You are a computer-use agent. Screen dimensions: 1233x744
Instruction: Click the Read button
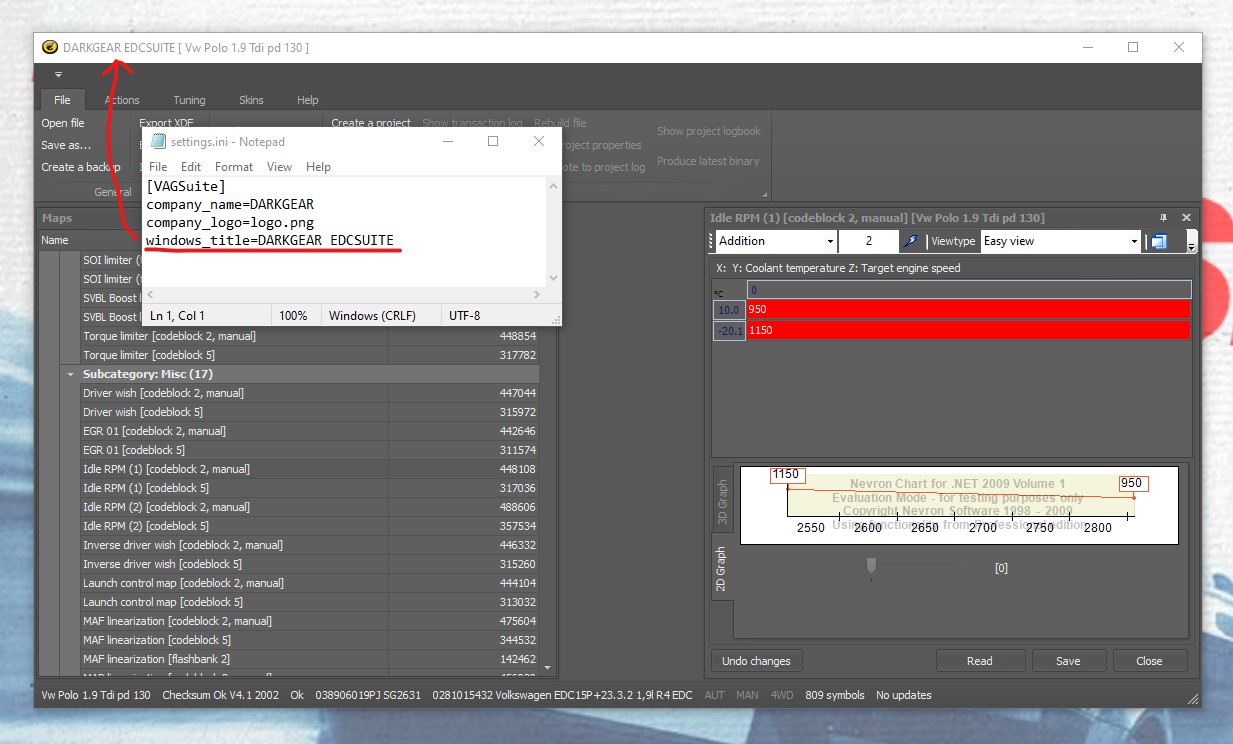tap(980, 661)
